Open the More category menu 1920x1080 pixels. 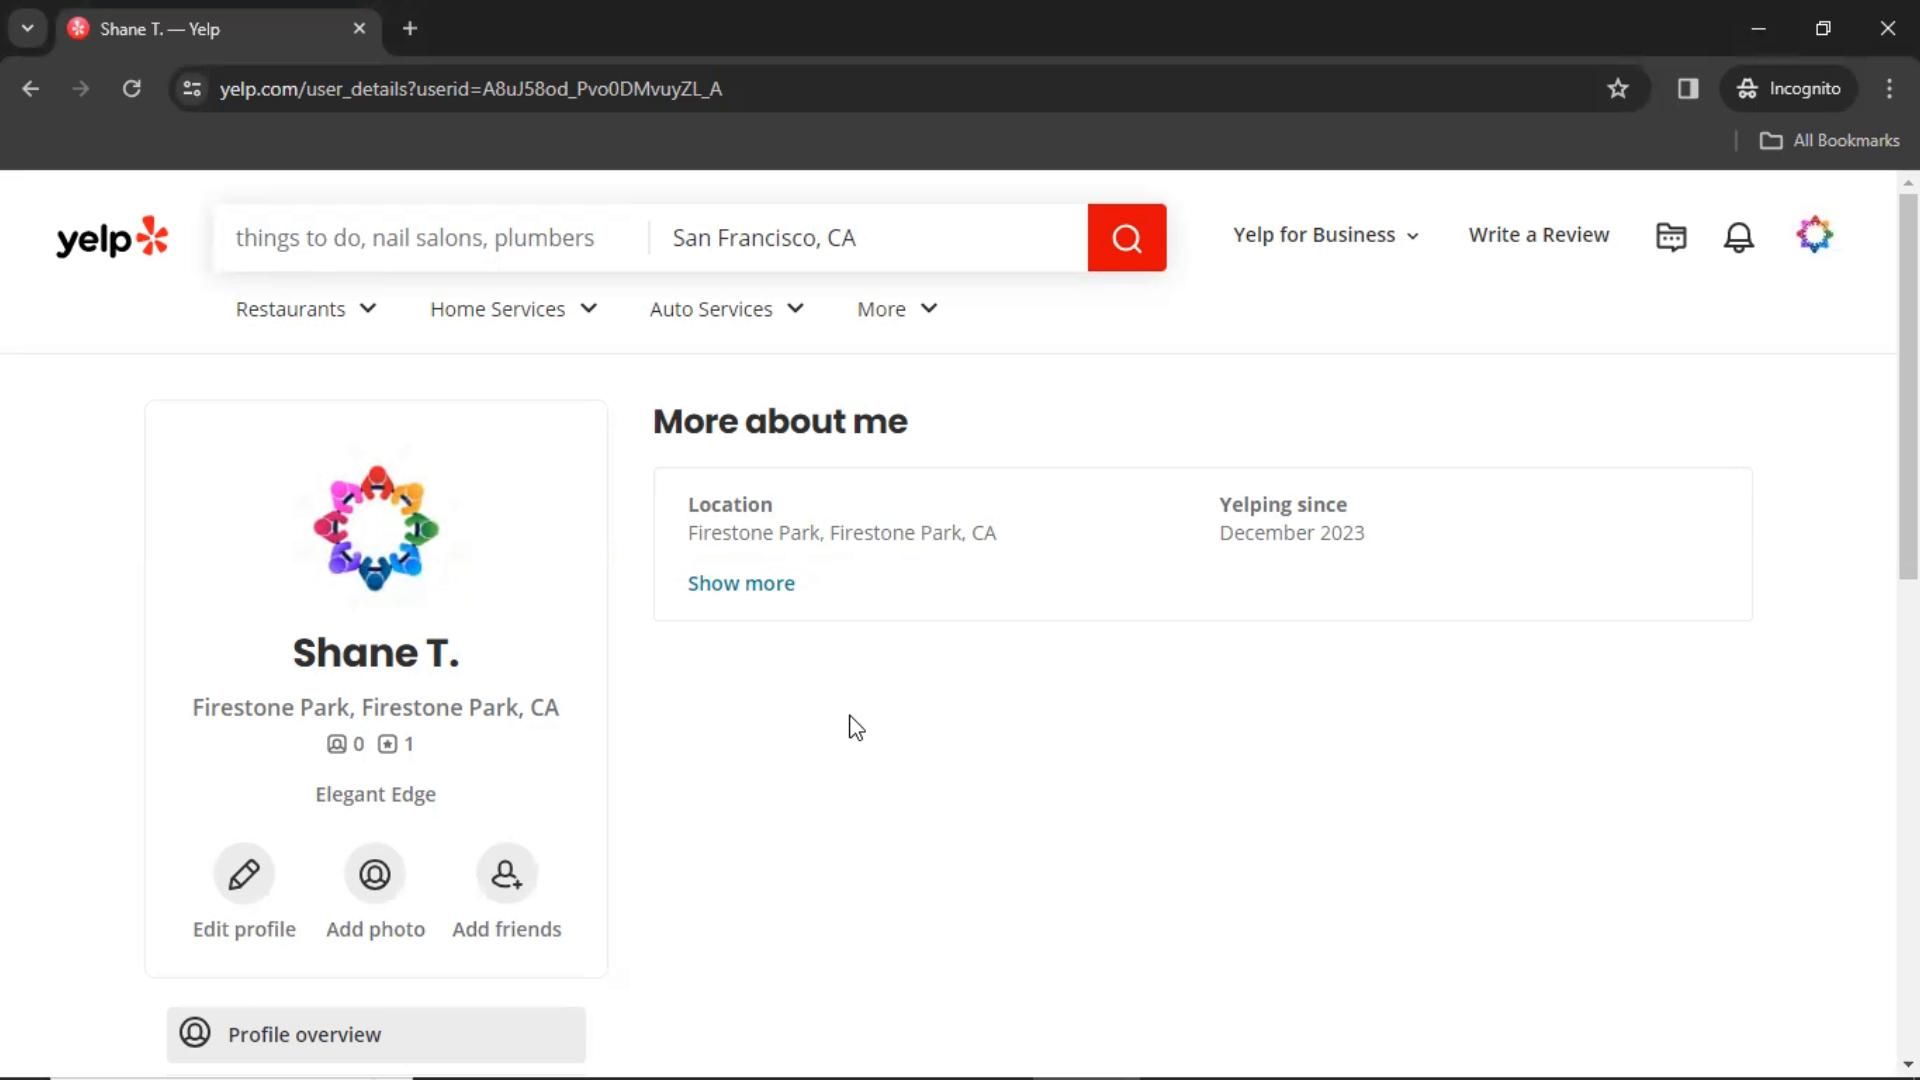896,309
